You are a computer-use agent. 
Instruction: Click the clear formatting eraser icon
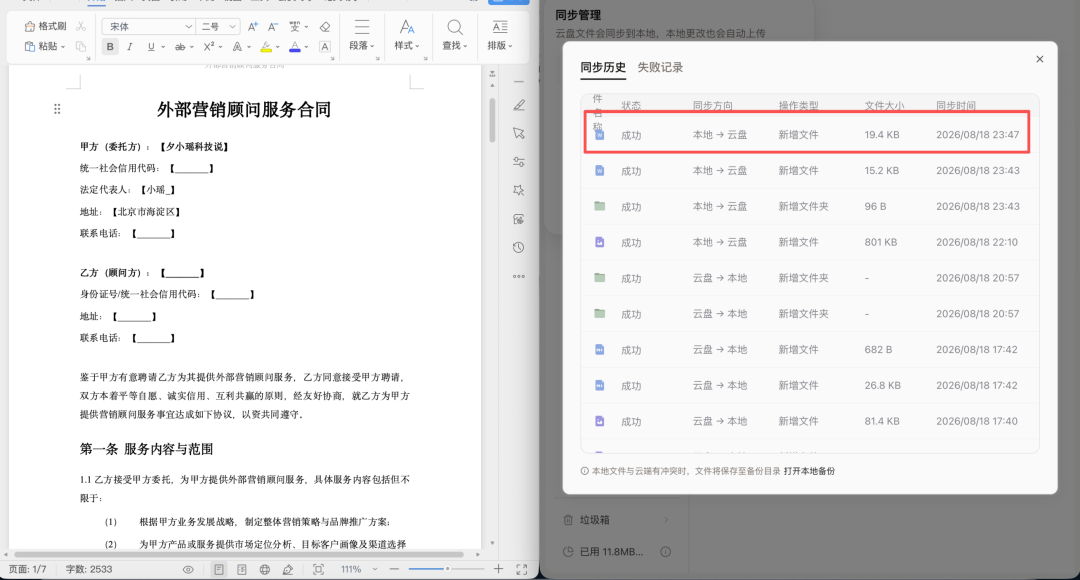coord(325,26)
